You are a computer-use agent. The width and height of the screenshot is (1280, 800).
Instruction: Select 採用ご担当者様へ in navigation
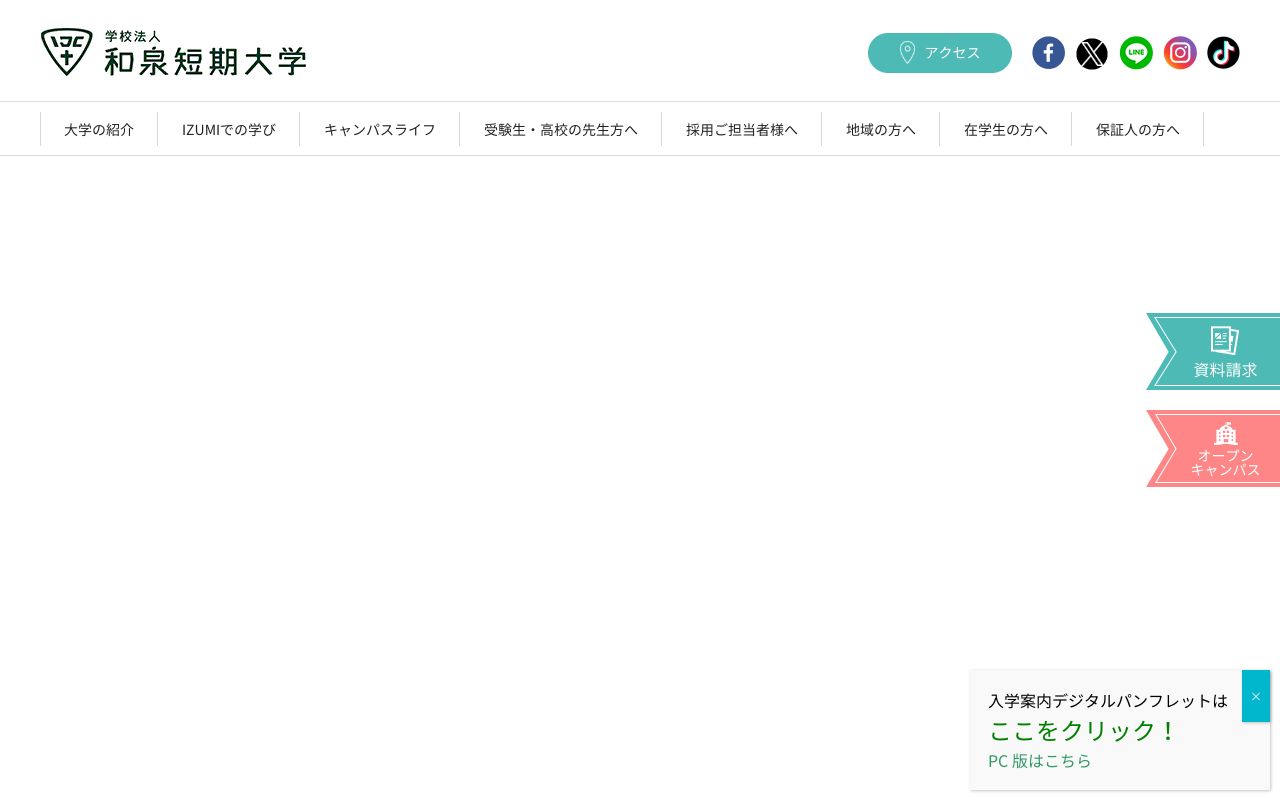pos(742,129)
